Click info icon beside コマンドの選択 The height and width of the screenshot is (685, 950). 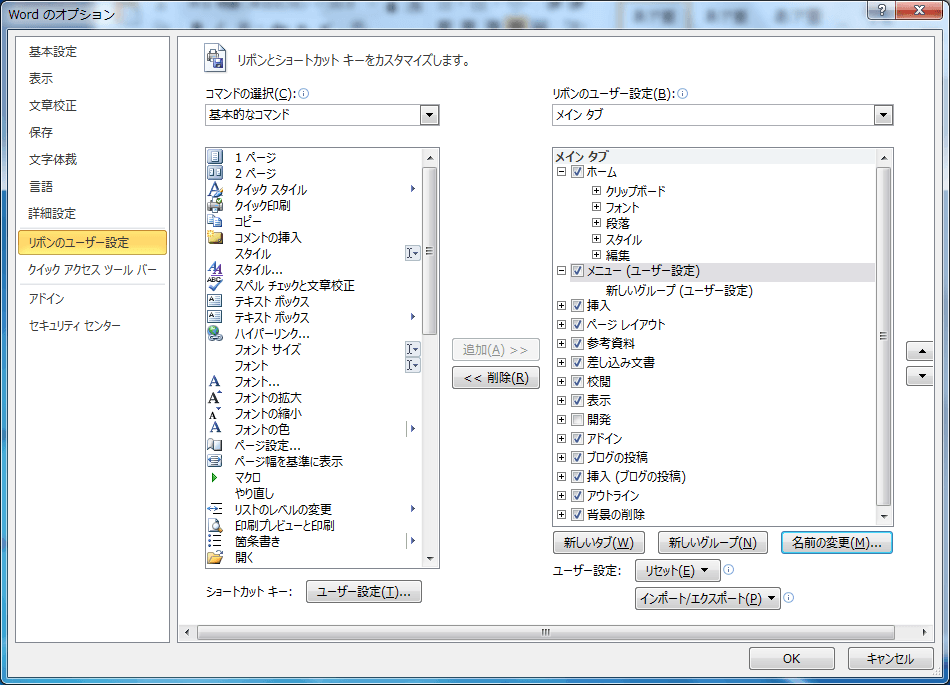(x=304, y=93)
